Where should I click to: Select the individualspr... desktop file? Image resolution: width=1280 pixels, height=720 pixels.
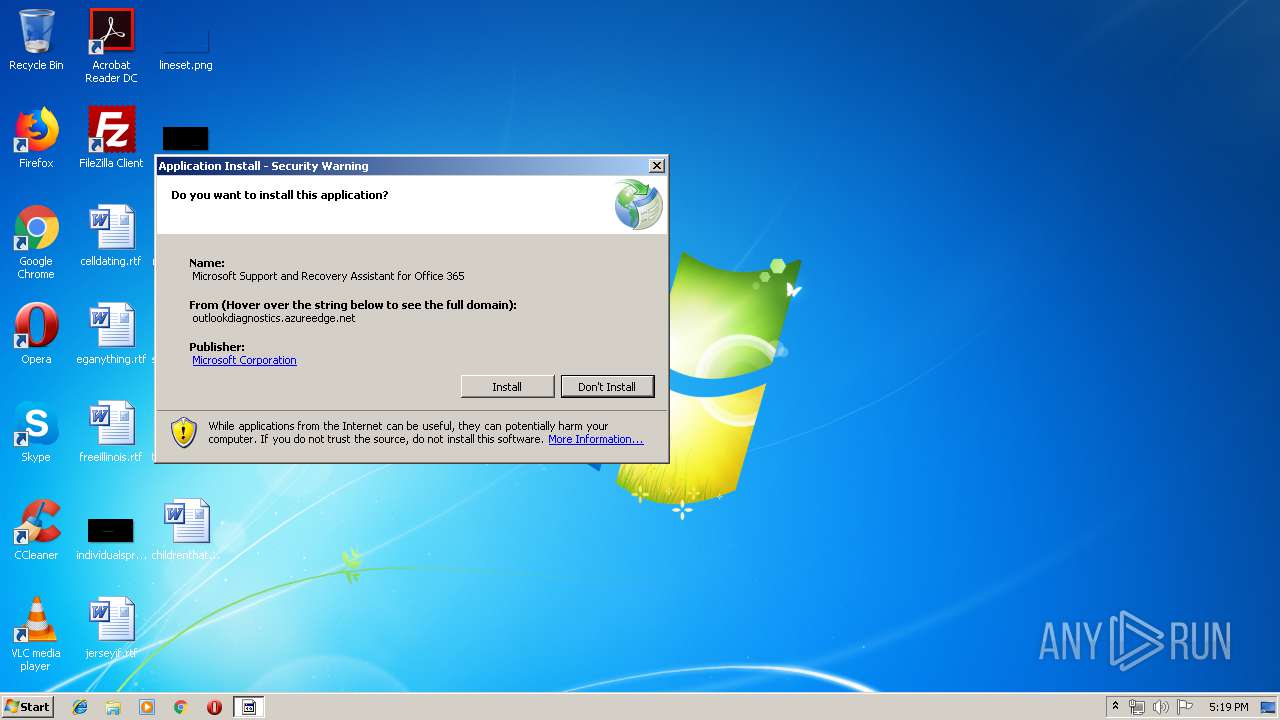(x=111, y=538)
